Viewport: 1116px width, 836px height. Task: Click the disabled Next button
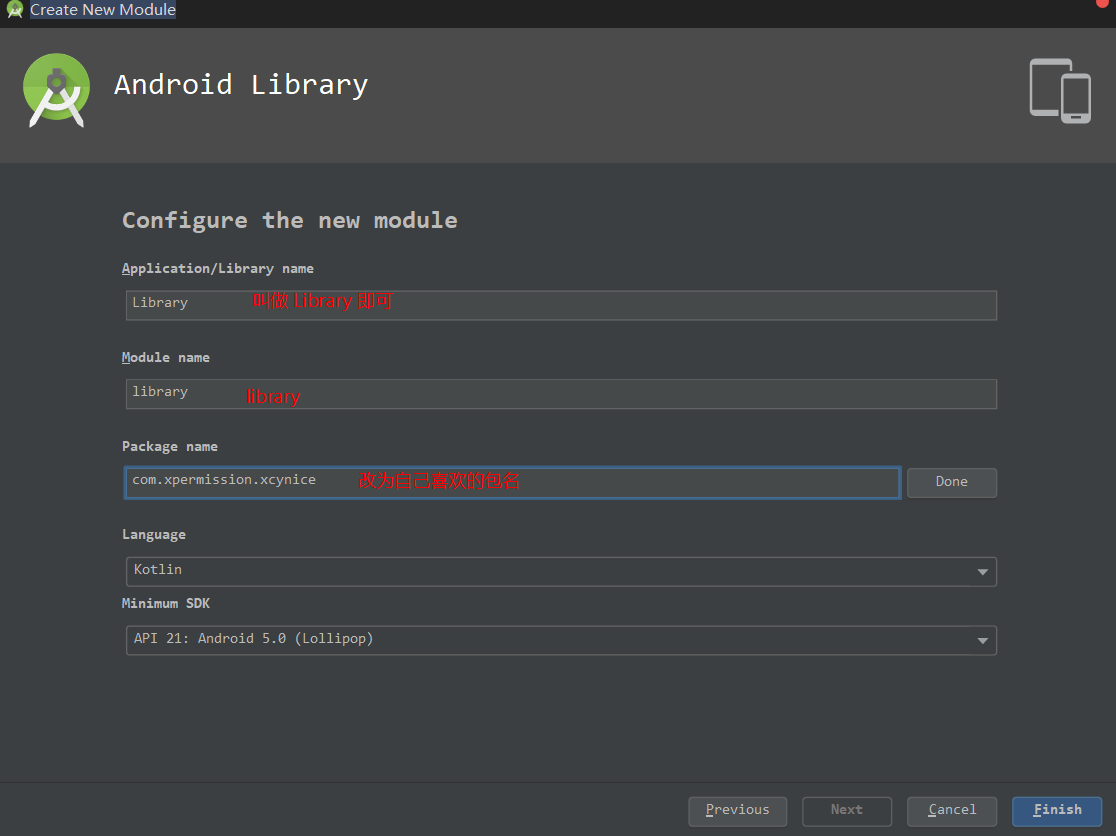pos(846,811)
